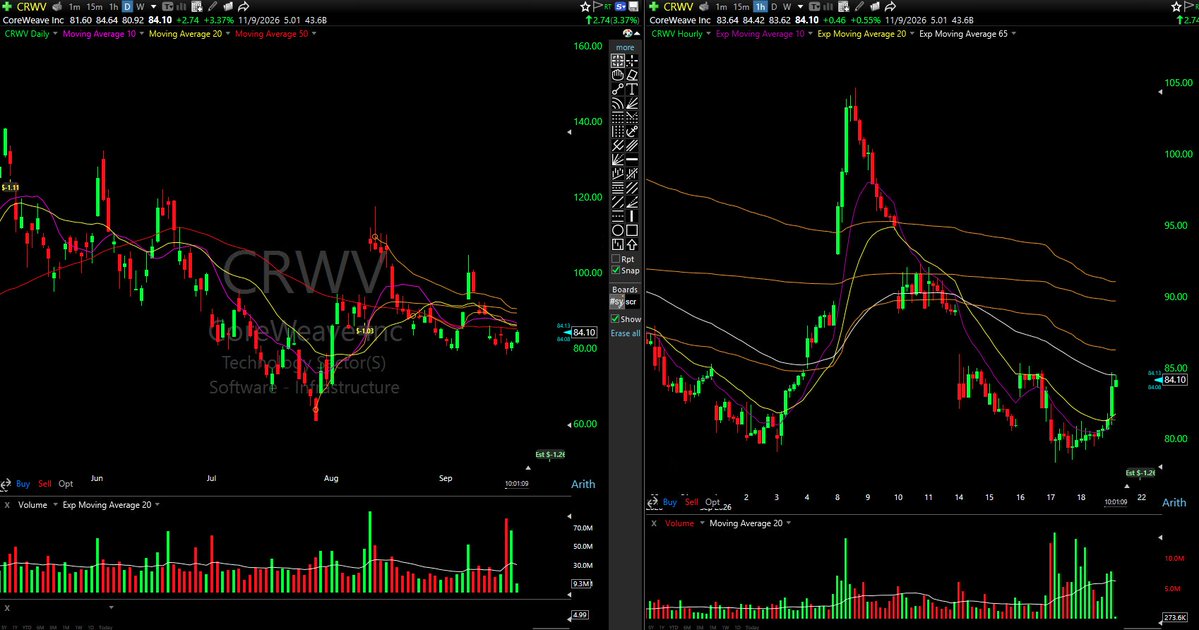Switch right chart to 15m timeframe
The image size is (1199, 630).
741,7
